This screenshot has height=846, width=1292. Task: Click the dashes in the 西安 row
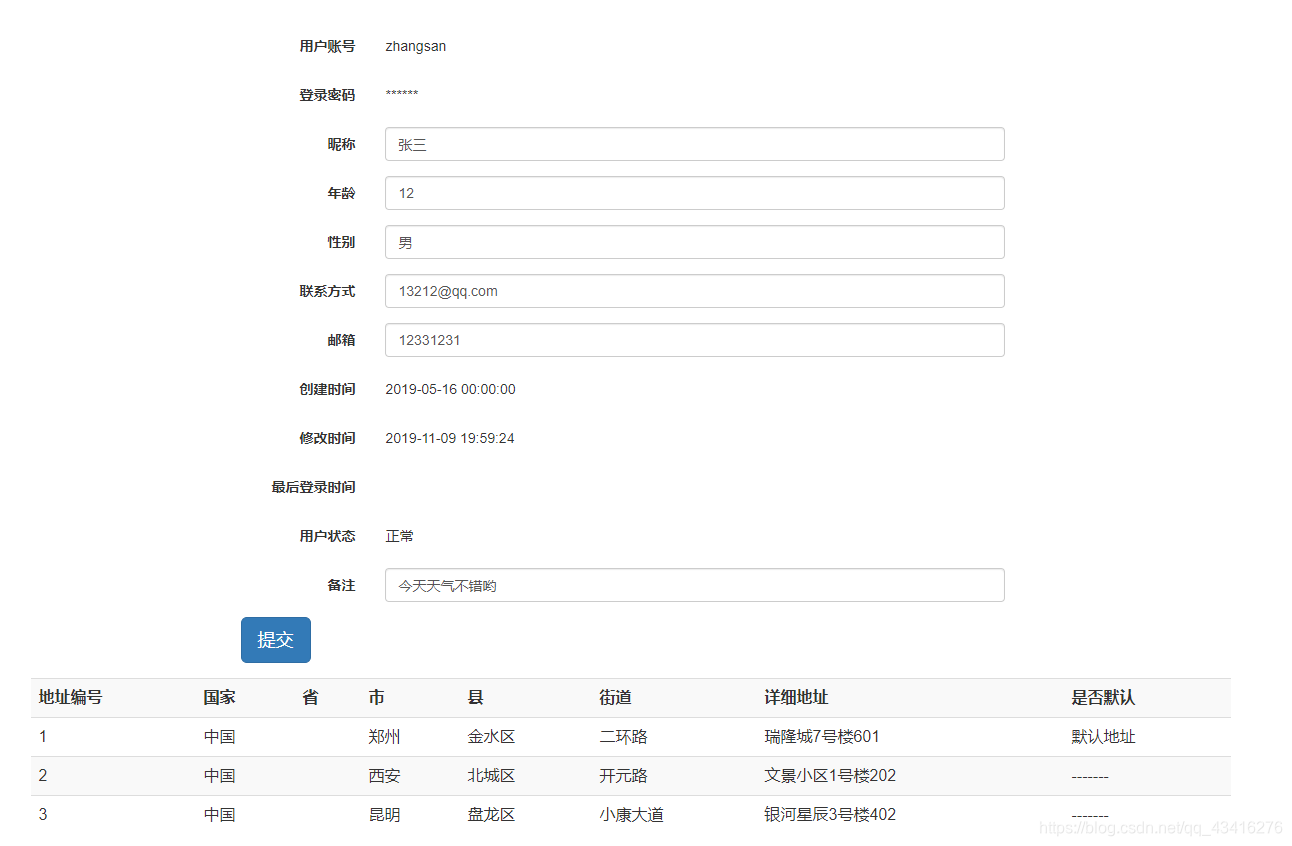coord(1090,776)
